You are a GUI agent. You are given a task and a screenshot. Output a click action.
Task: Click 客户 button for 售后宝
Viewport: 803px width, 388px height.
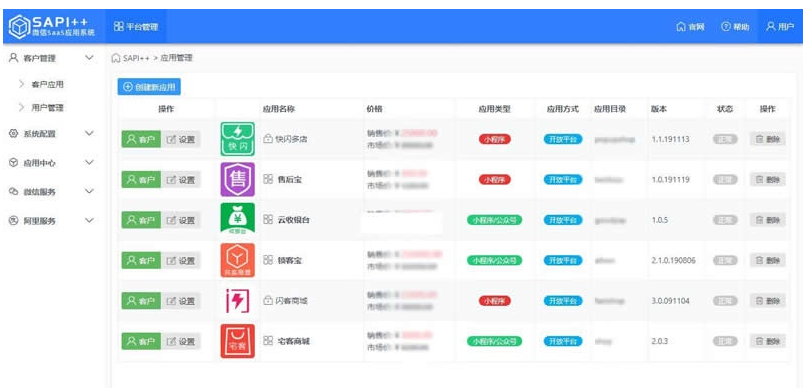141,179
